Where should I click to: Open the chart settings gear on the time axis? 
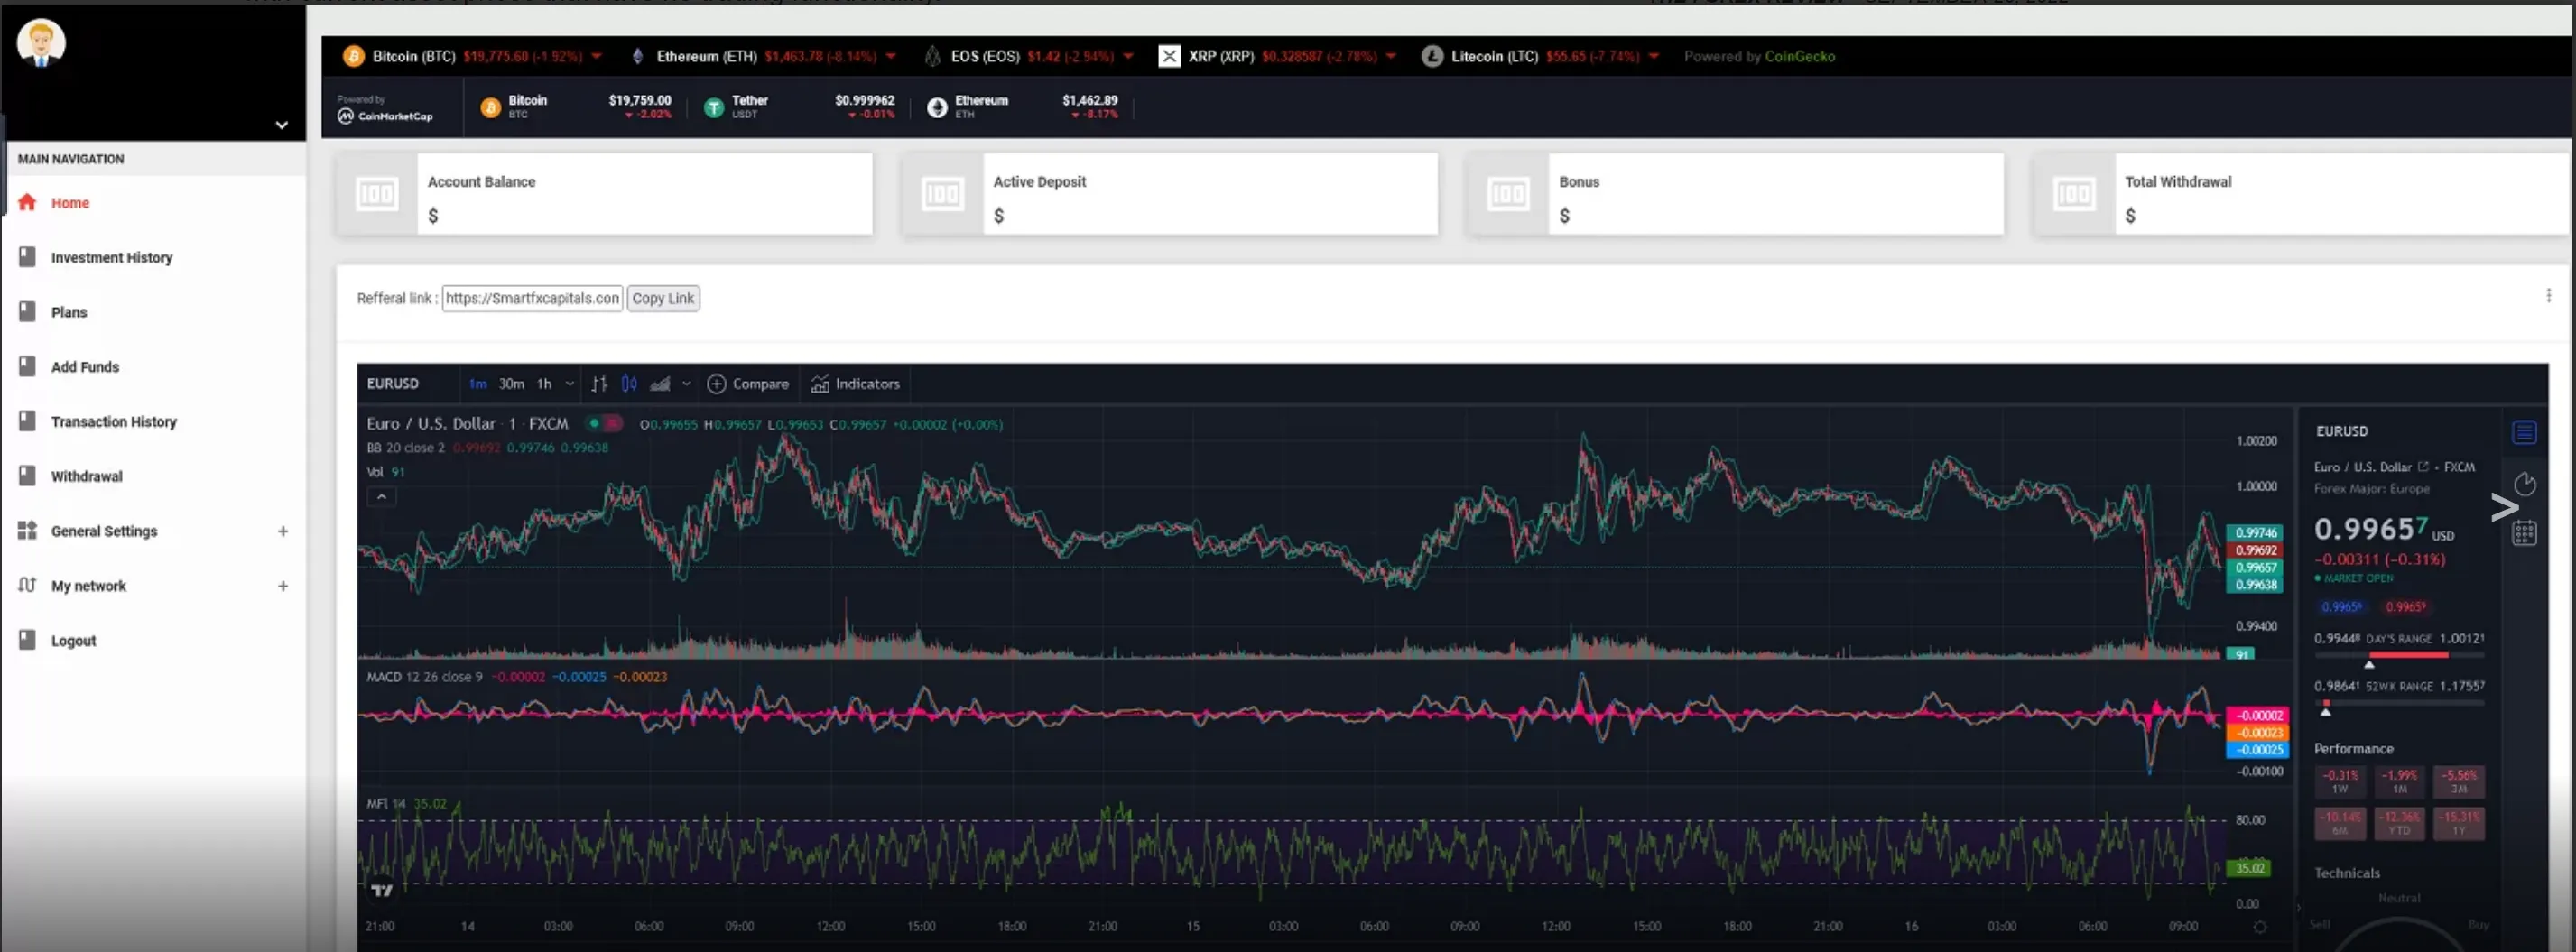coord(2259,927)
